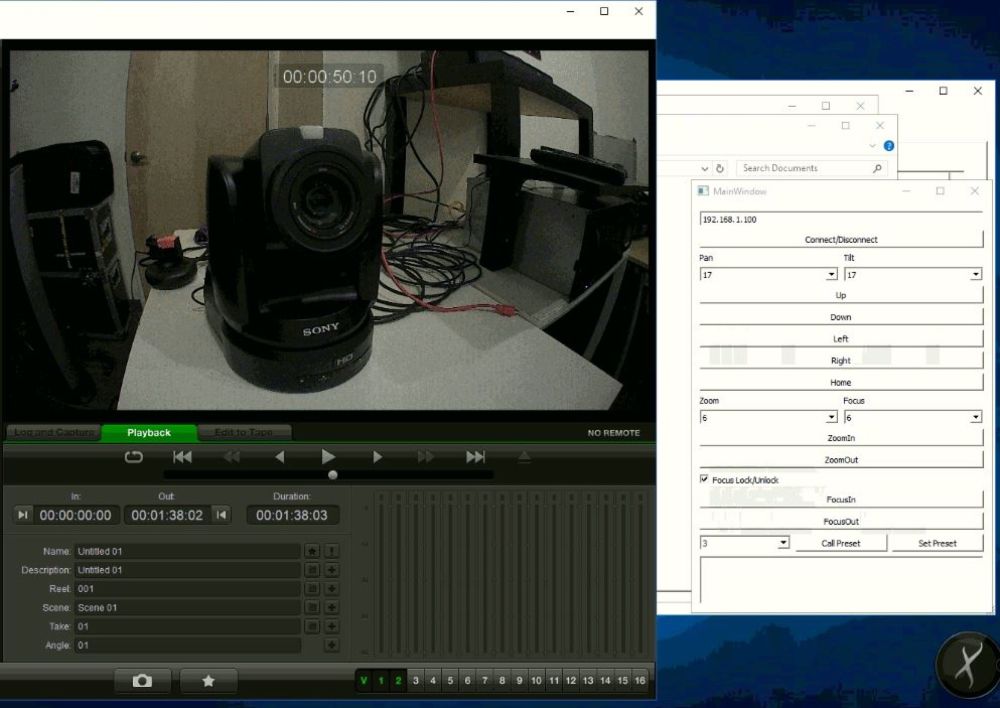Viewport: 1000px width, 708px height.
Task: Enable audio channel 16
Action: click(x=640, y=681)
